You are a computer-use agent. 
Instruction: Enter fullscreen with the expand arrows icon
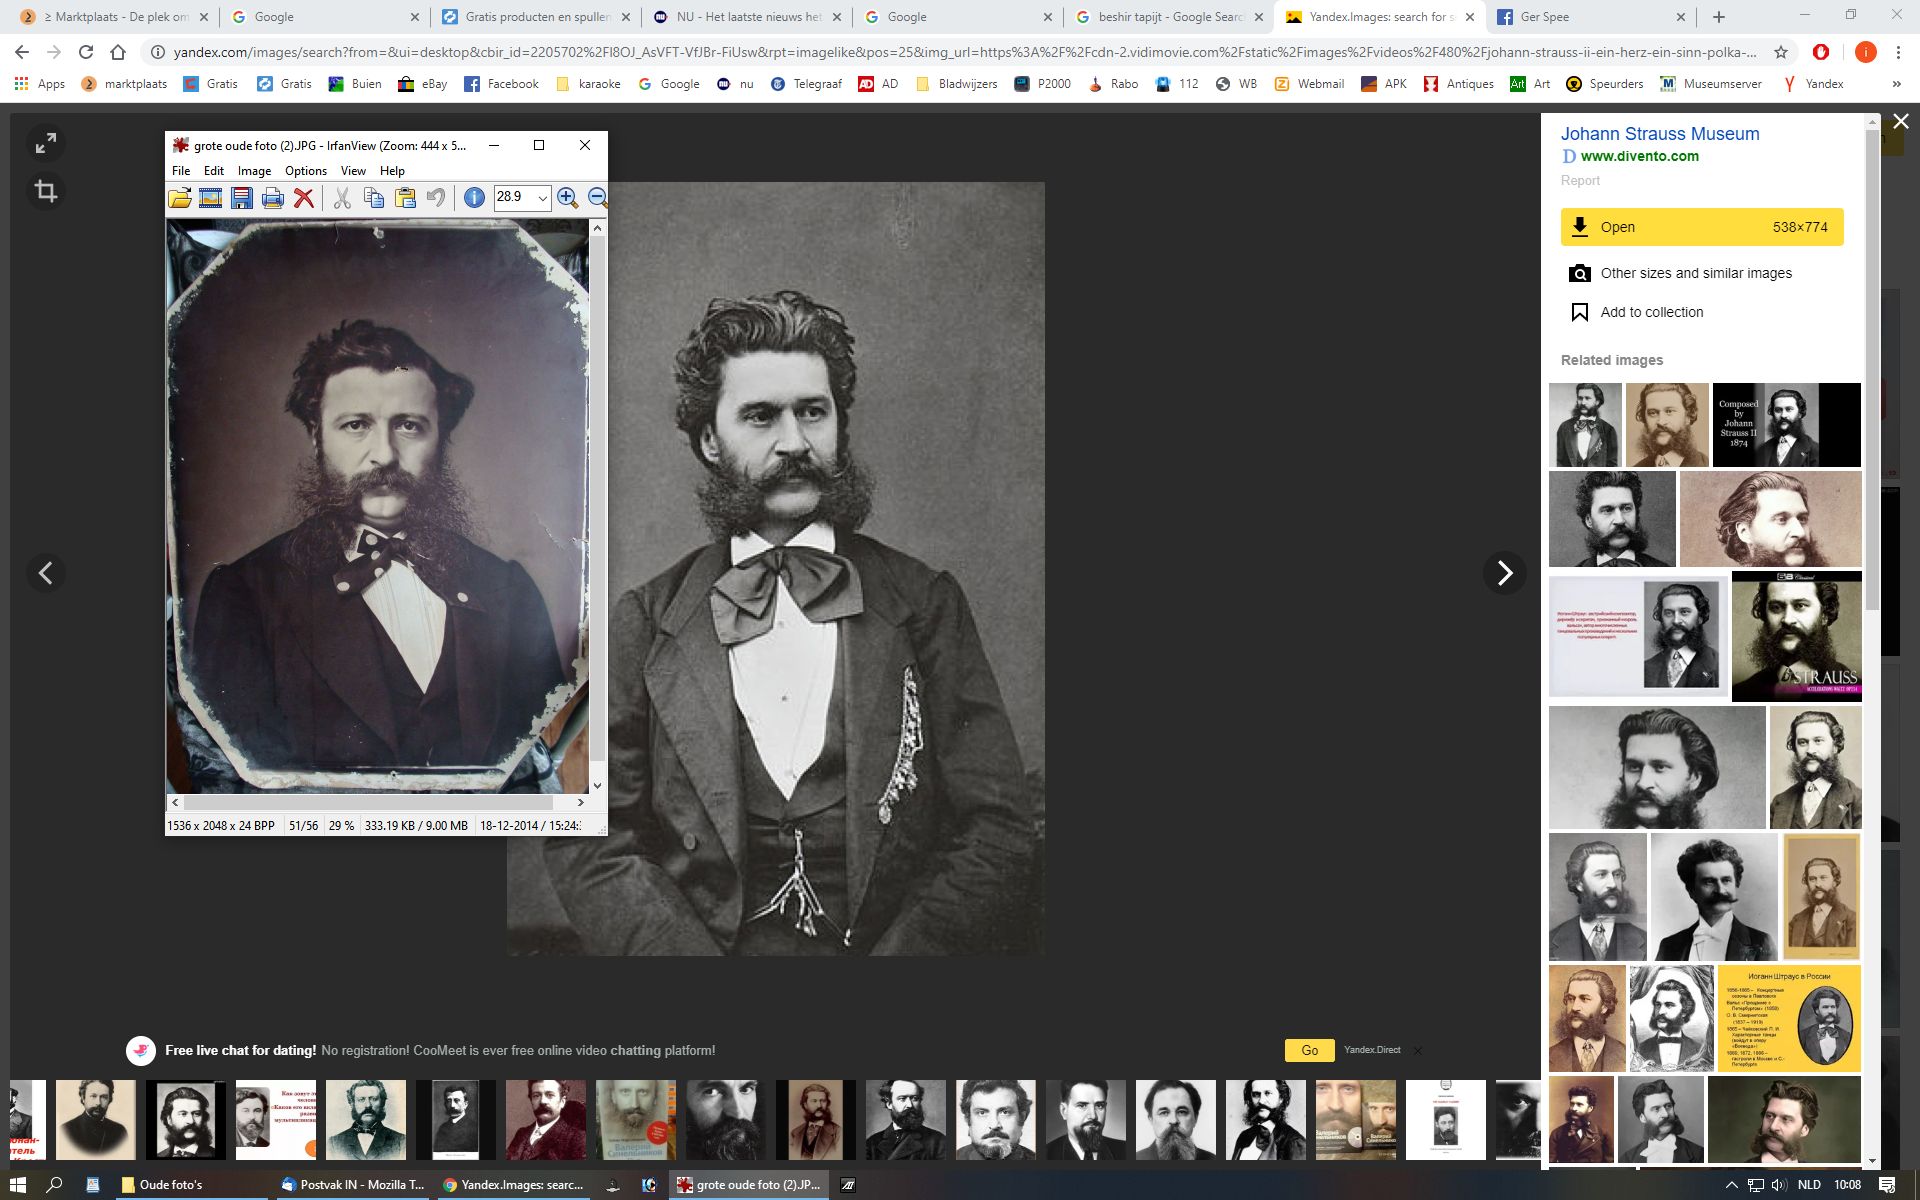(44, 142)
